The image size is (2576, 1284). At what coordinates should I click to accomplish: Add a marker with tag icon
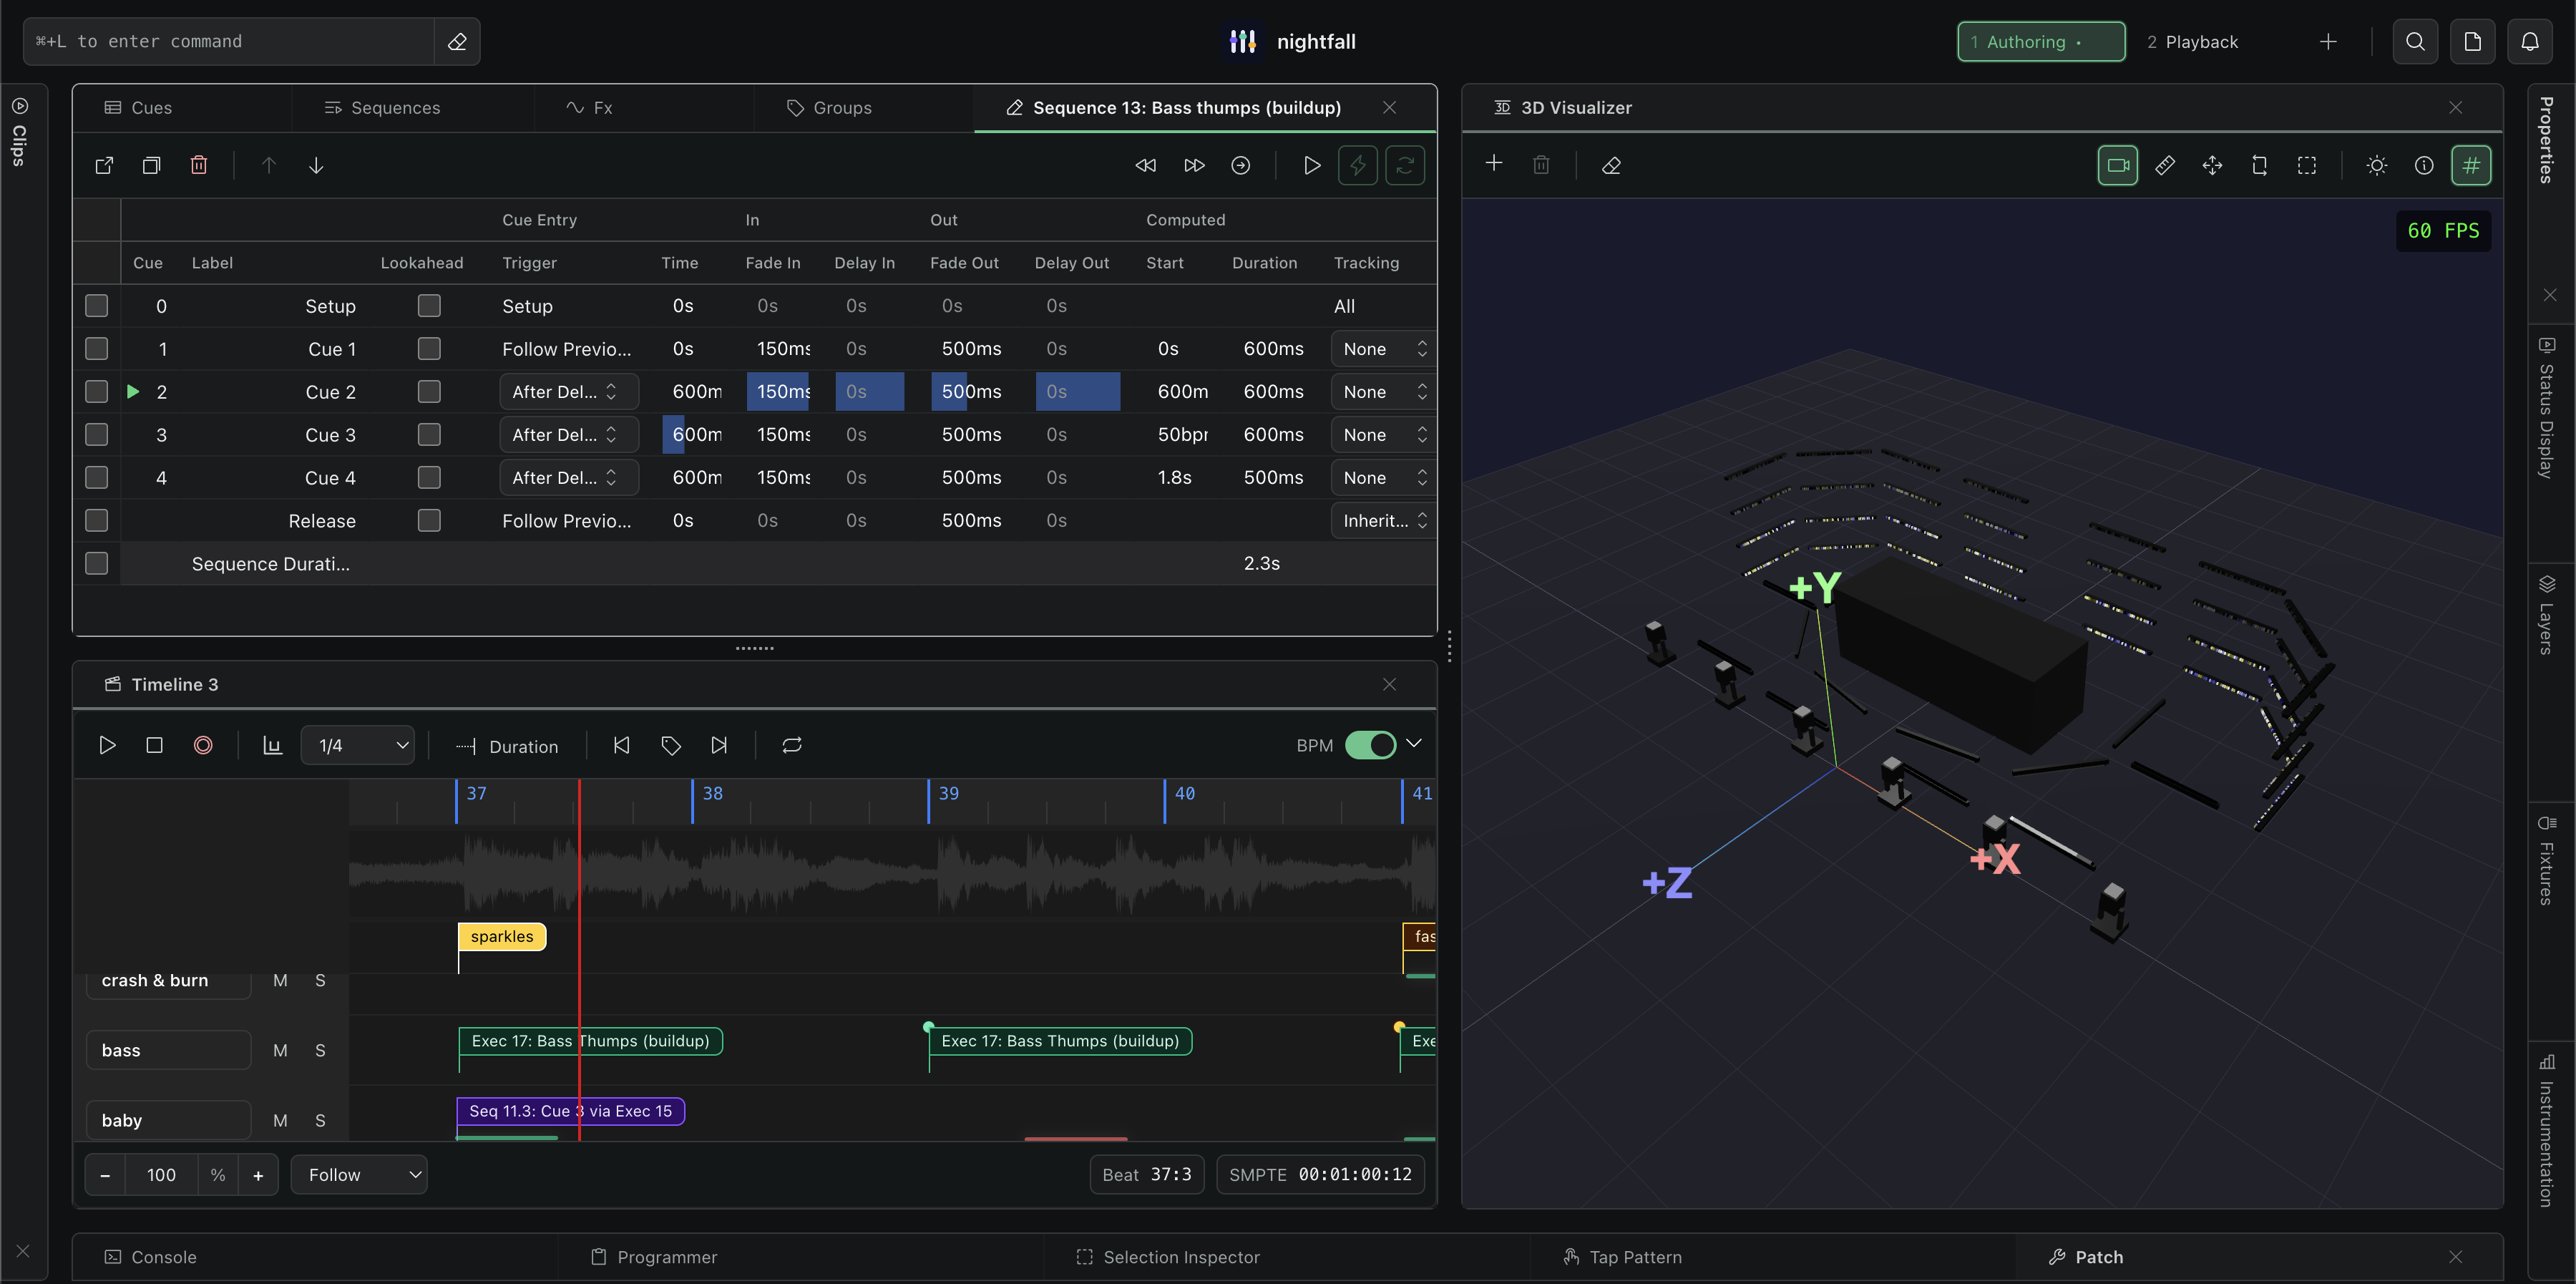670,745
